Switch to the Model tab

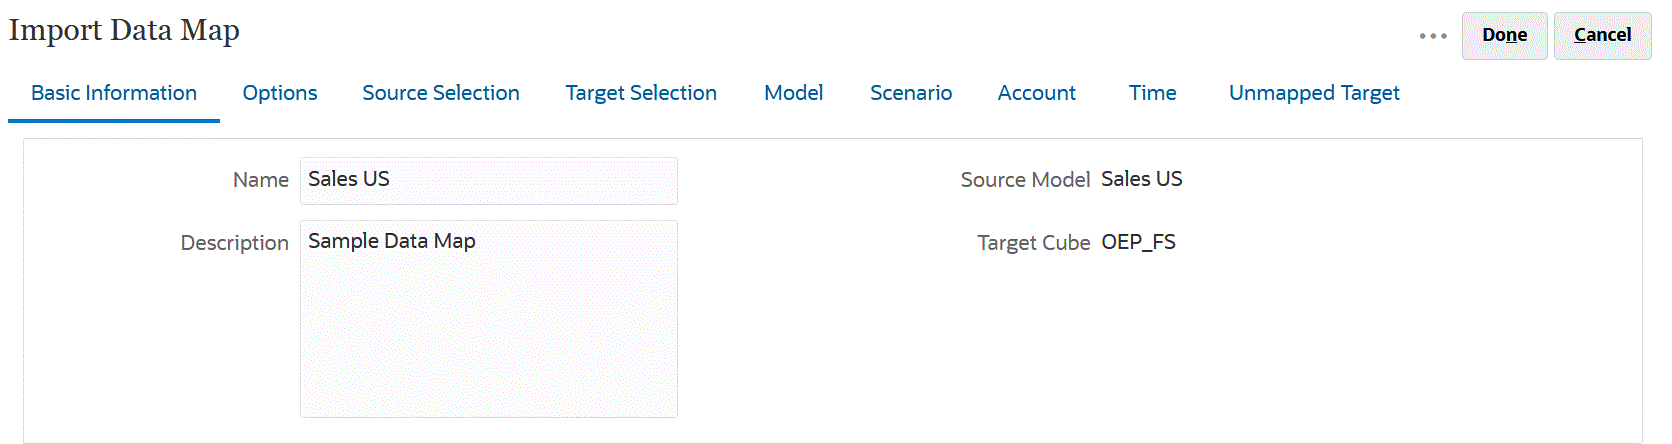point(794,93)
